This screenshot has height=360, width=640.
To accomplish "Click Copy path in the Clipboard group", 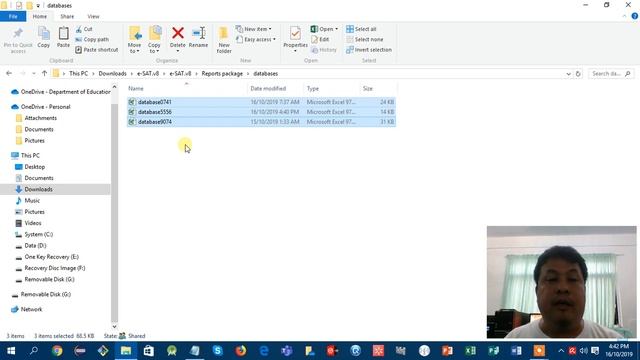I will (92, 39).
